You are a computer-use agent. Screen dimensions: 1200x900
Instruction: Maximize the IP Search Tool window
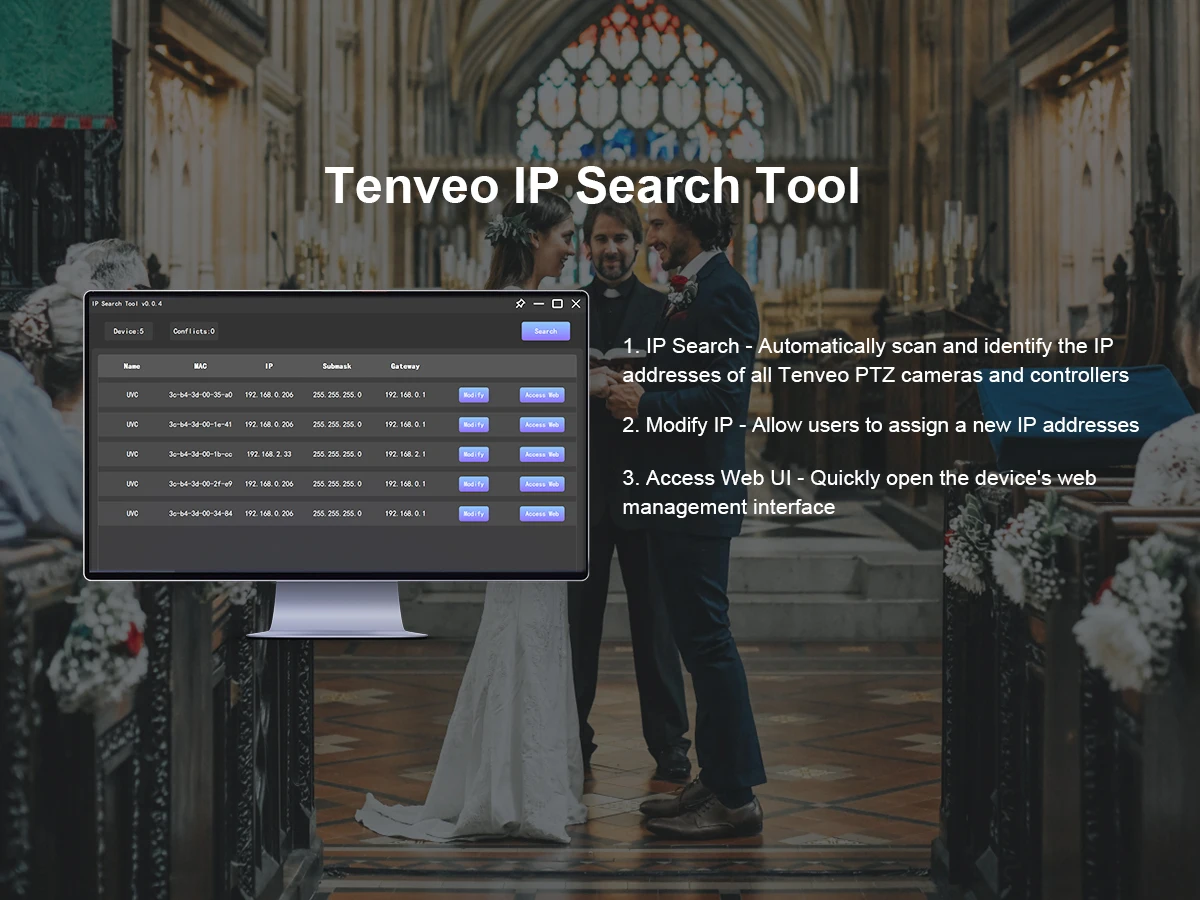coord(557,303)
